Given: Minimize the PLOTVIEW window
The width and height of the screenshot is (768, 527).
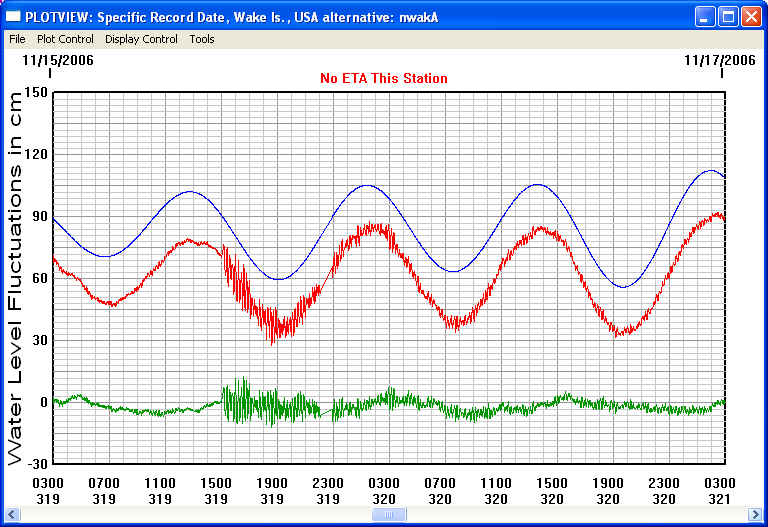Looking at the screenshot, I should (x=706, y=16).
